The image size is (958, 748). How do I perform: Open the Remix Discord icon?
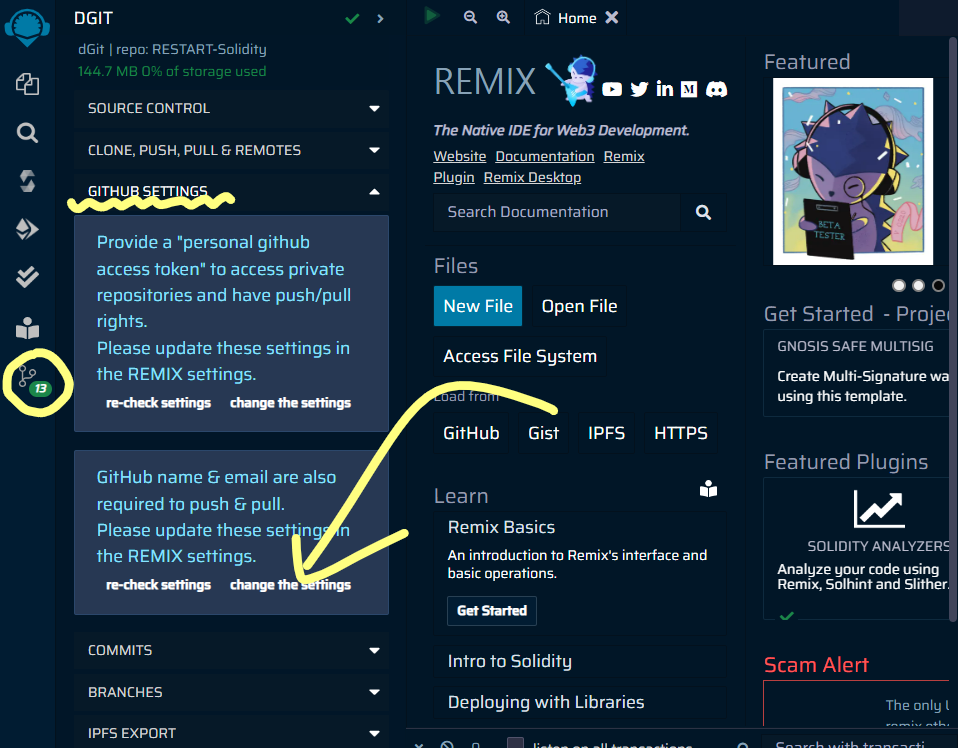717,89
